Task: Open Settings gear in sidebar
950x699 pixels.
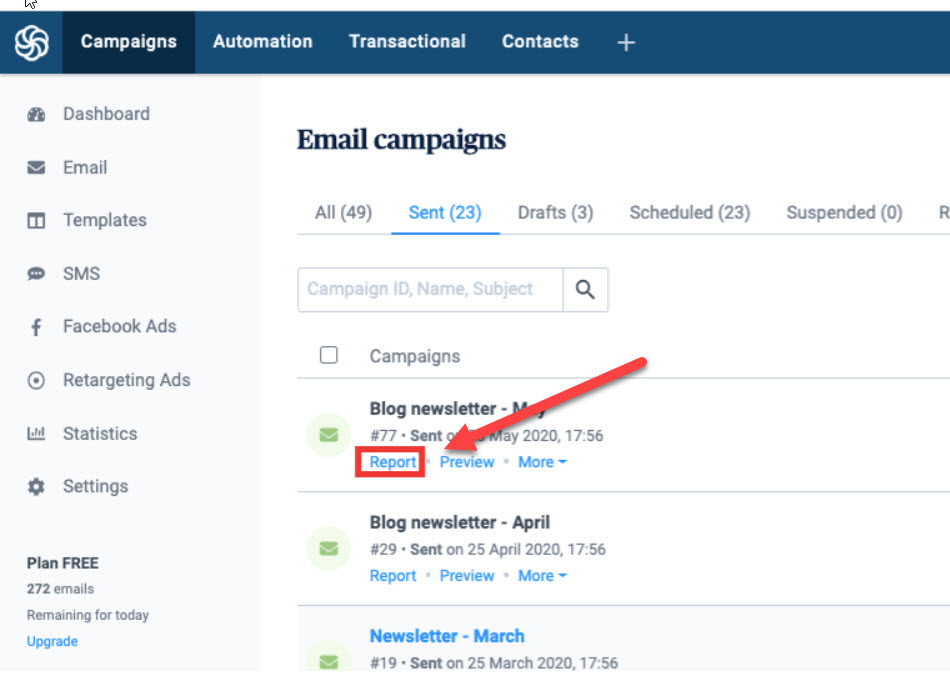Action: [x=95, y=486]
